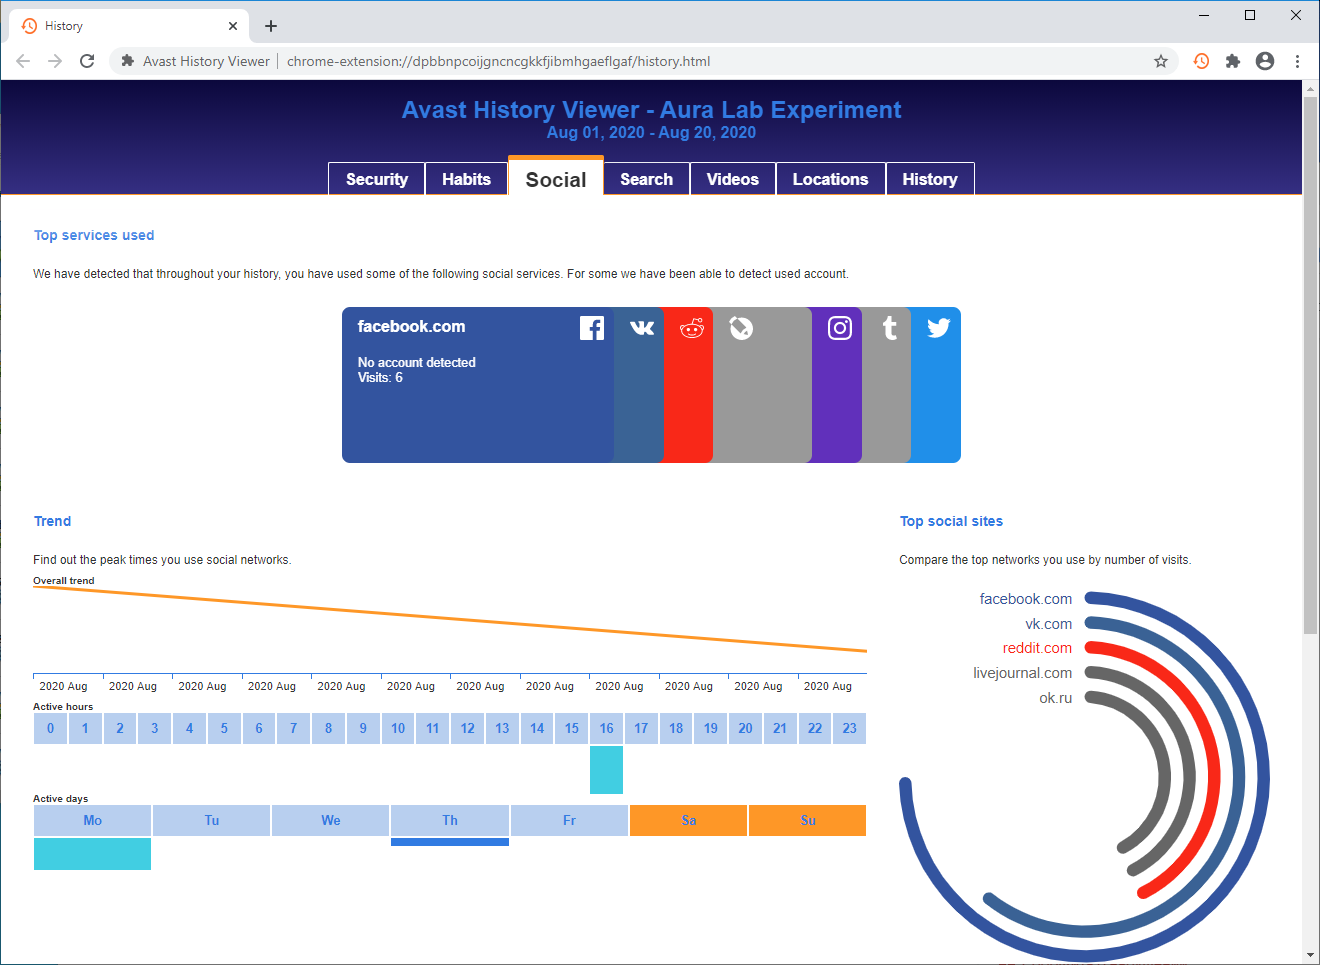
Task: Open the Chrome extensions puzzle menu
Action: tap(1233, 61)
